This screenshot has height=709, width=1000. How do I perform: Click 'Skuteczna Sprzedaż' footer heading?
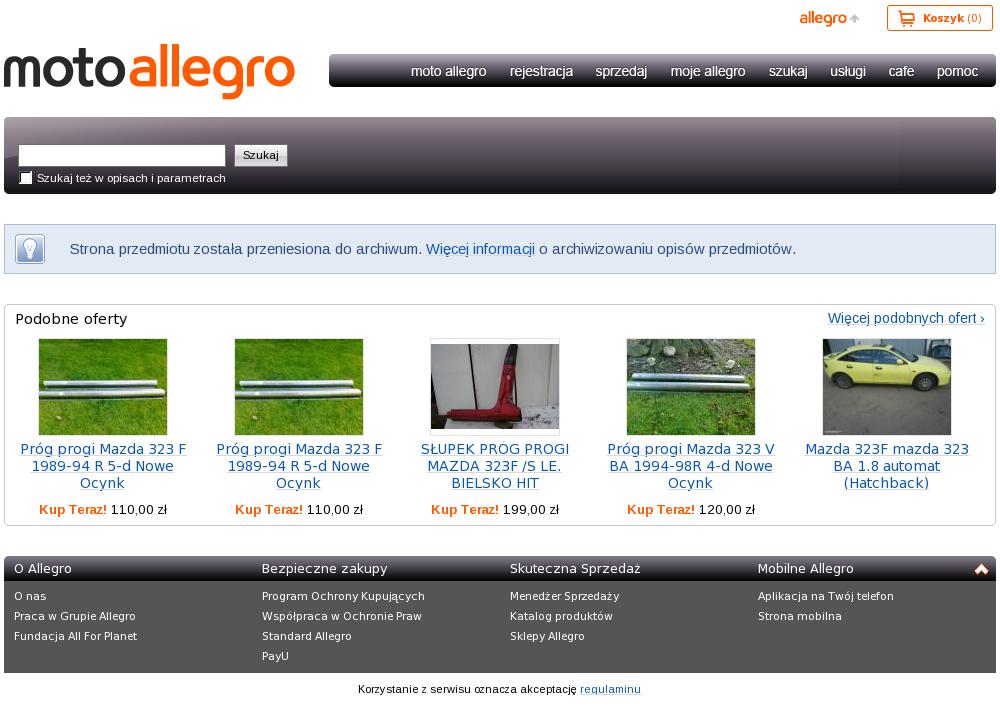(575, 569)
